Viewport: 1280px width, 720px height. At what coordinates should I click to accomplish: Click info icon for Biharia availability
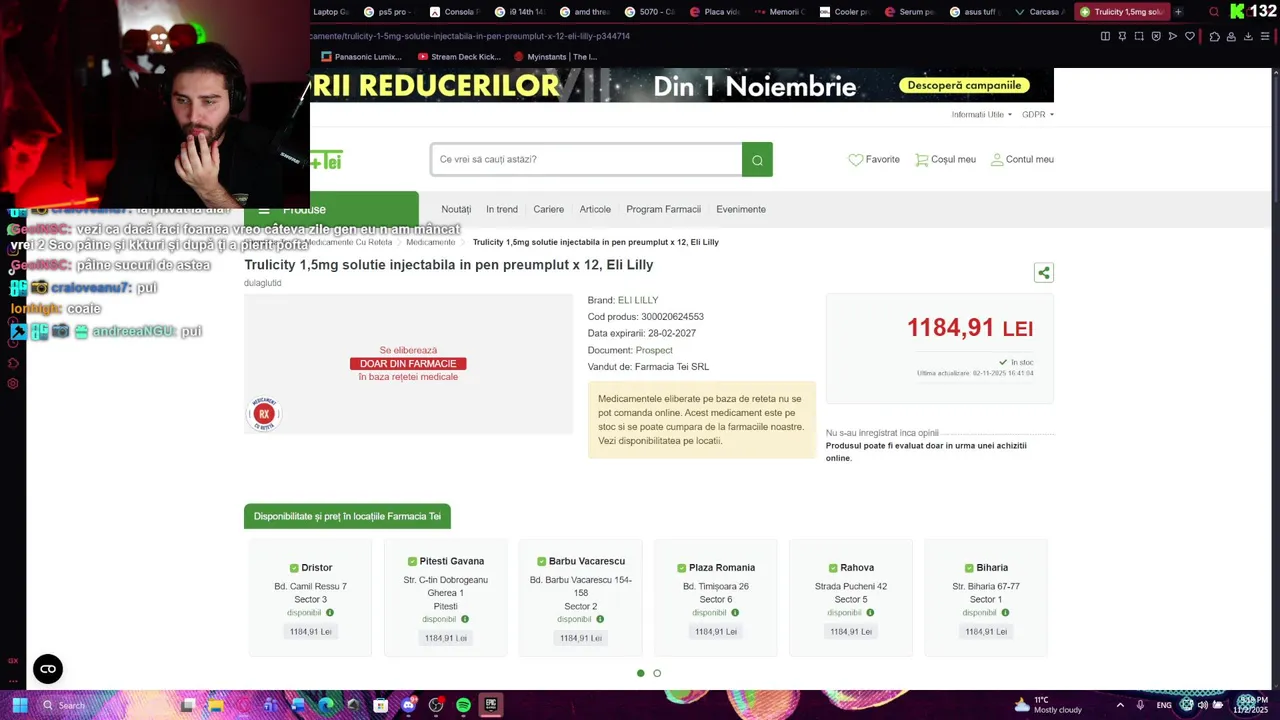click(x=1005, y=612)
